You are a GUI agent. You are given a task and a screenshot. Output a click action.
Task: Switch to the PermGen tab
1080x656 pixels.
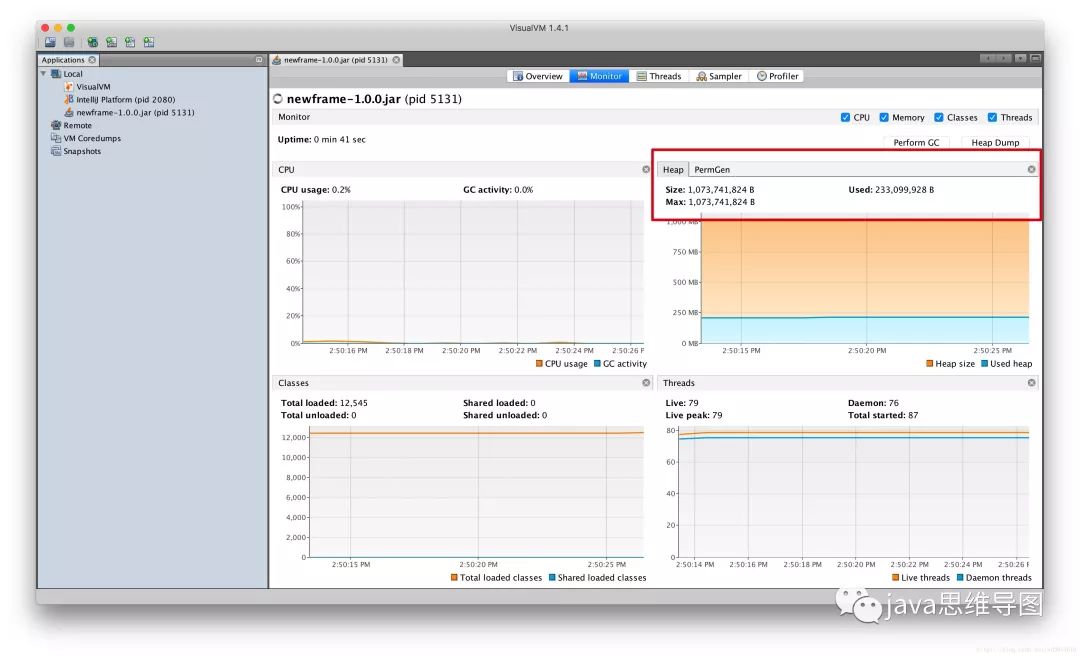pyautogui.click(x=712, y=170)
